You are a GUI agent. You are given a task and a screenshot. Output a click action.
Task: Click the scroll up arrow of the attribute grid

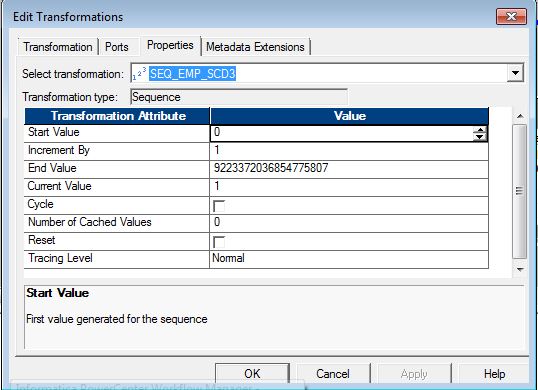click(x=520, y=117)
